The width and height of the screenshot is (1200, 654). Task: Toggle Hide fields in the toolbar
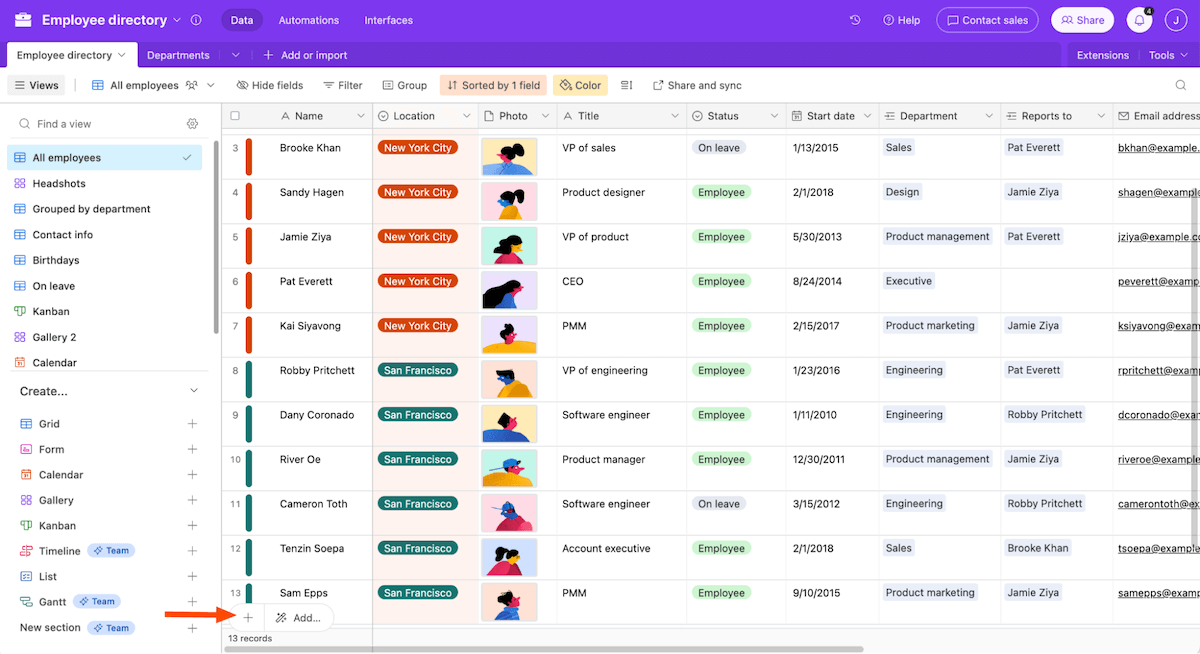tap(269, 85)
